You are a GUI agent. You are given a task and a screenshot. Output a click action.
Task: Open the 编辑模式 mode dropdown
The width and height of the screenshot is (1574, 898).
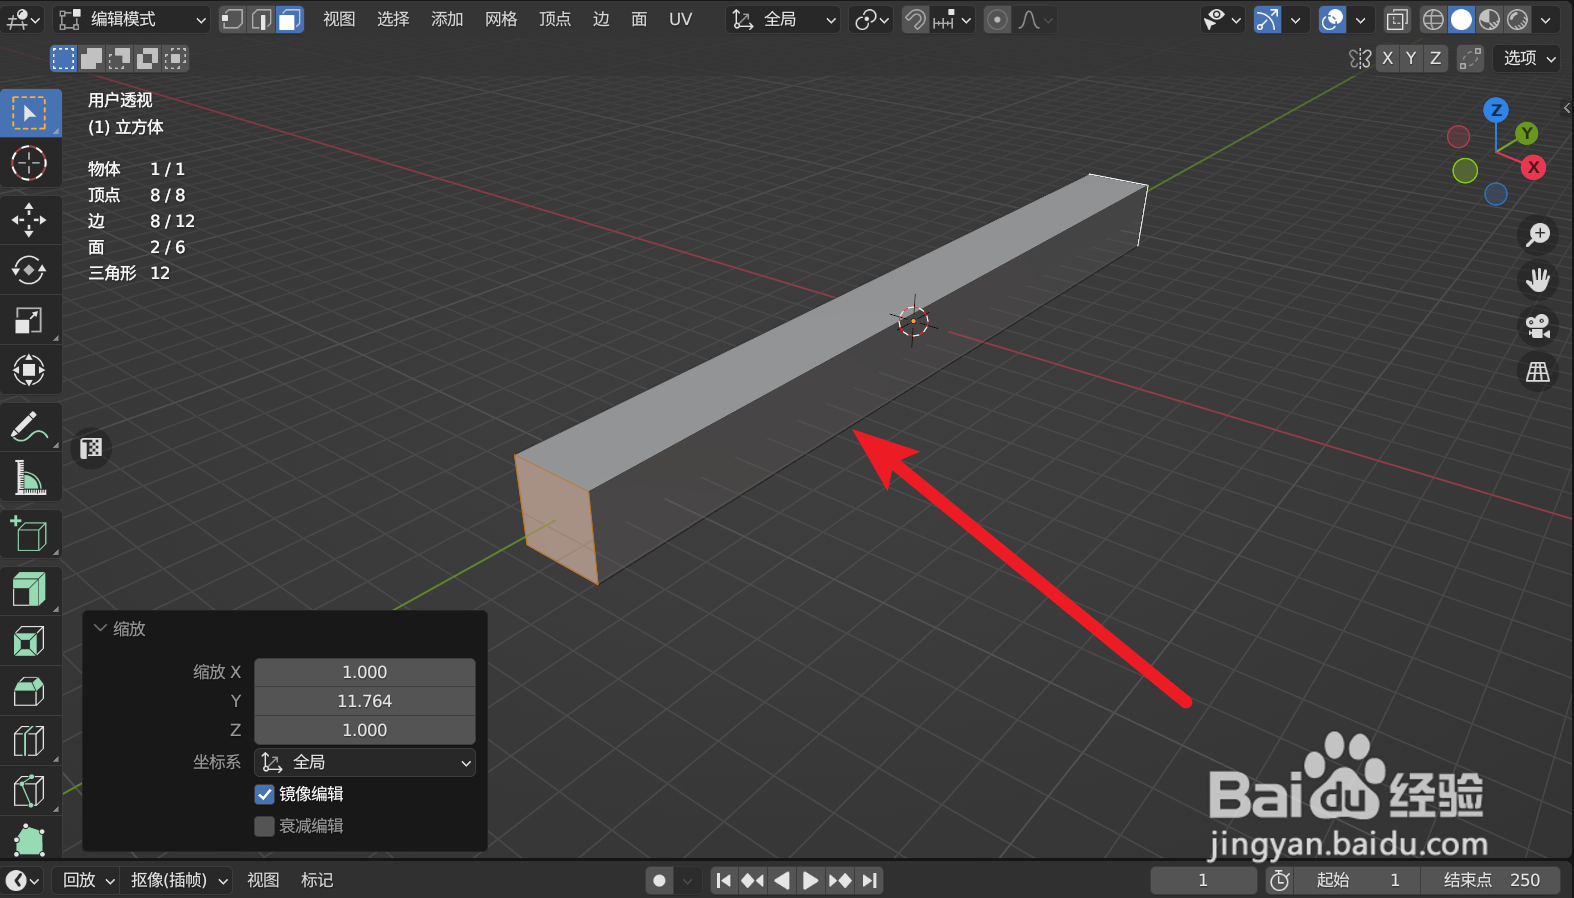[131, 19]
